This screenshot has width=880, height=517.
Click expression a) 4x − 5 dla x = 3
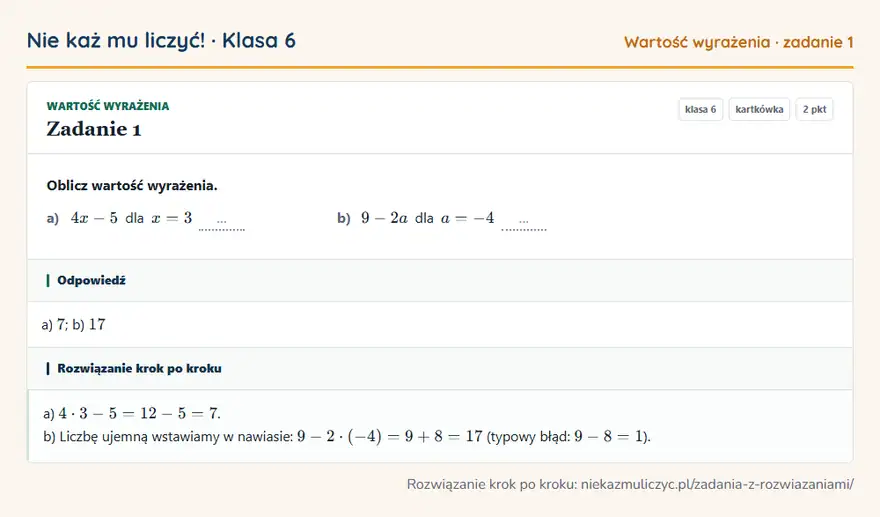pos(120,218)
